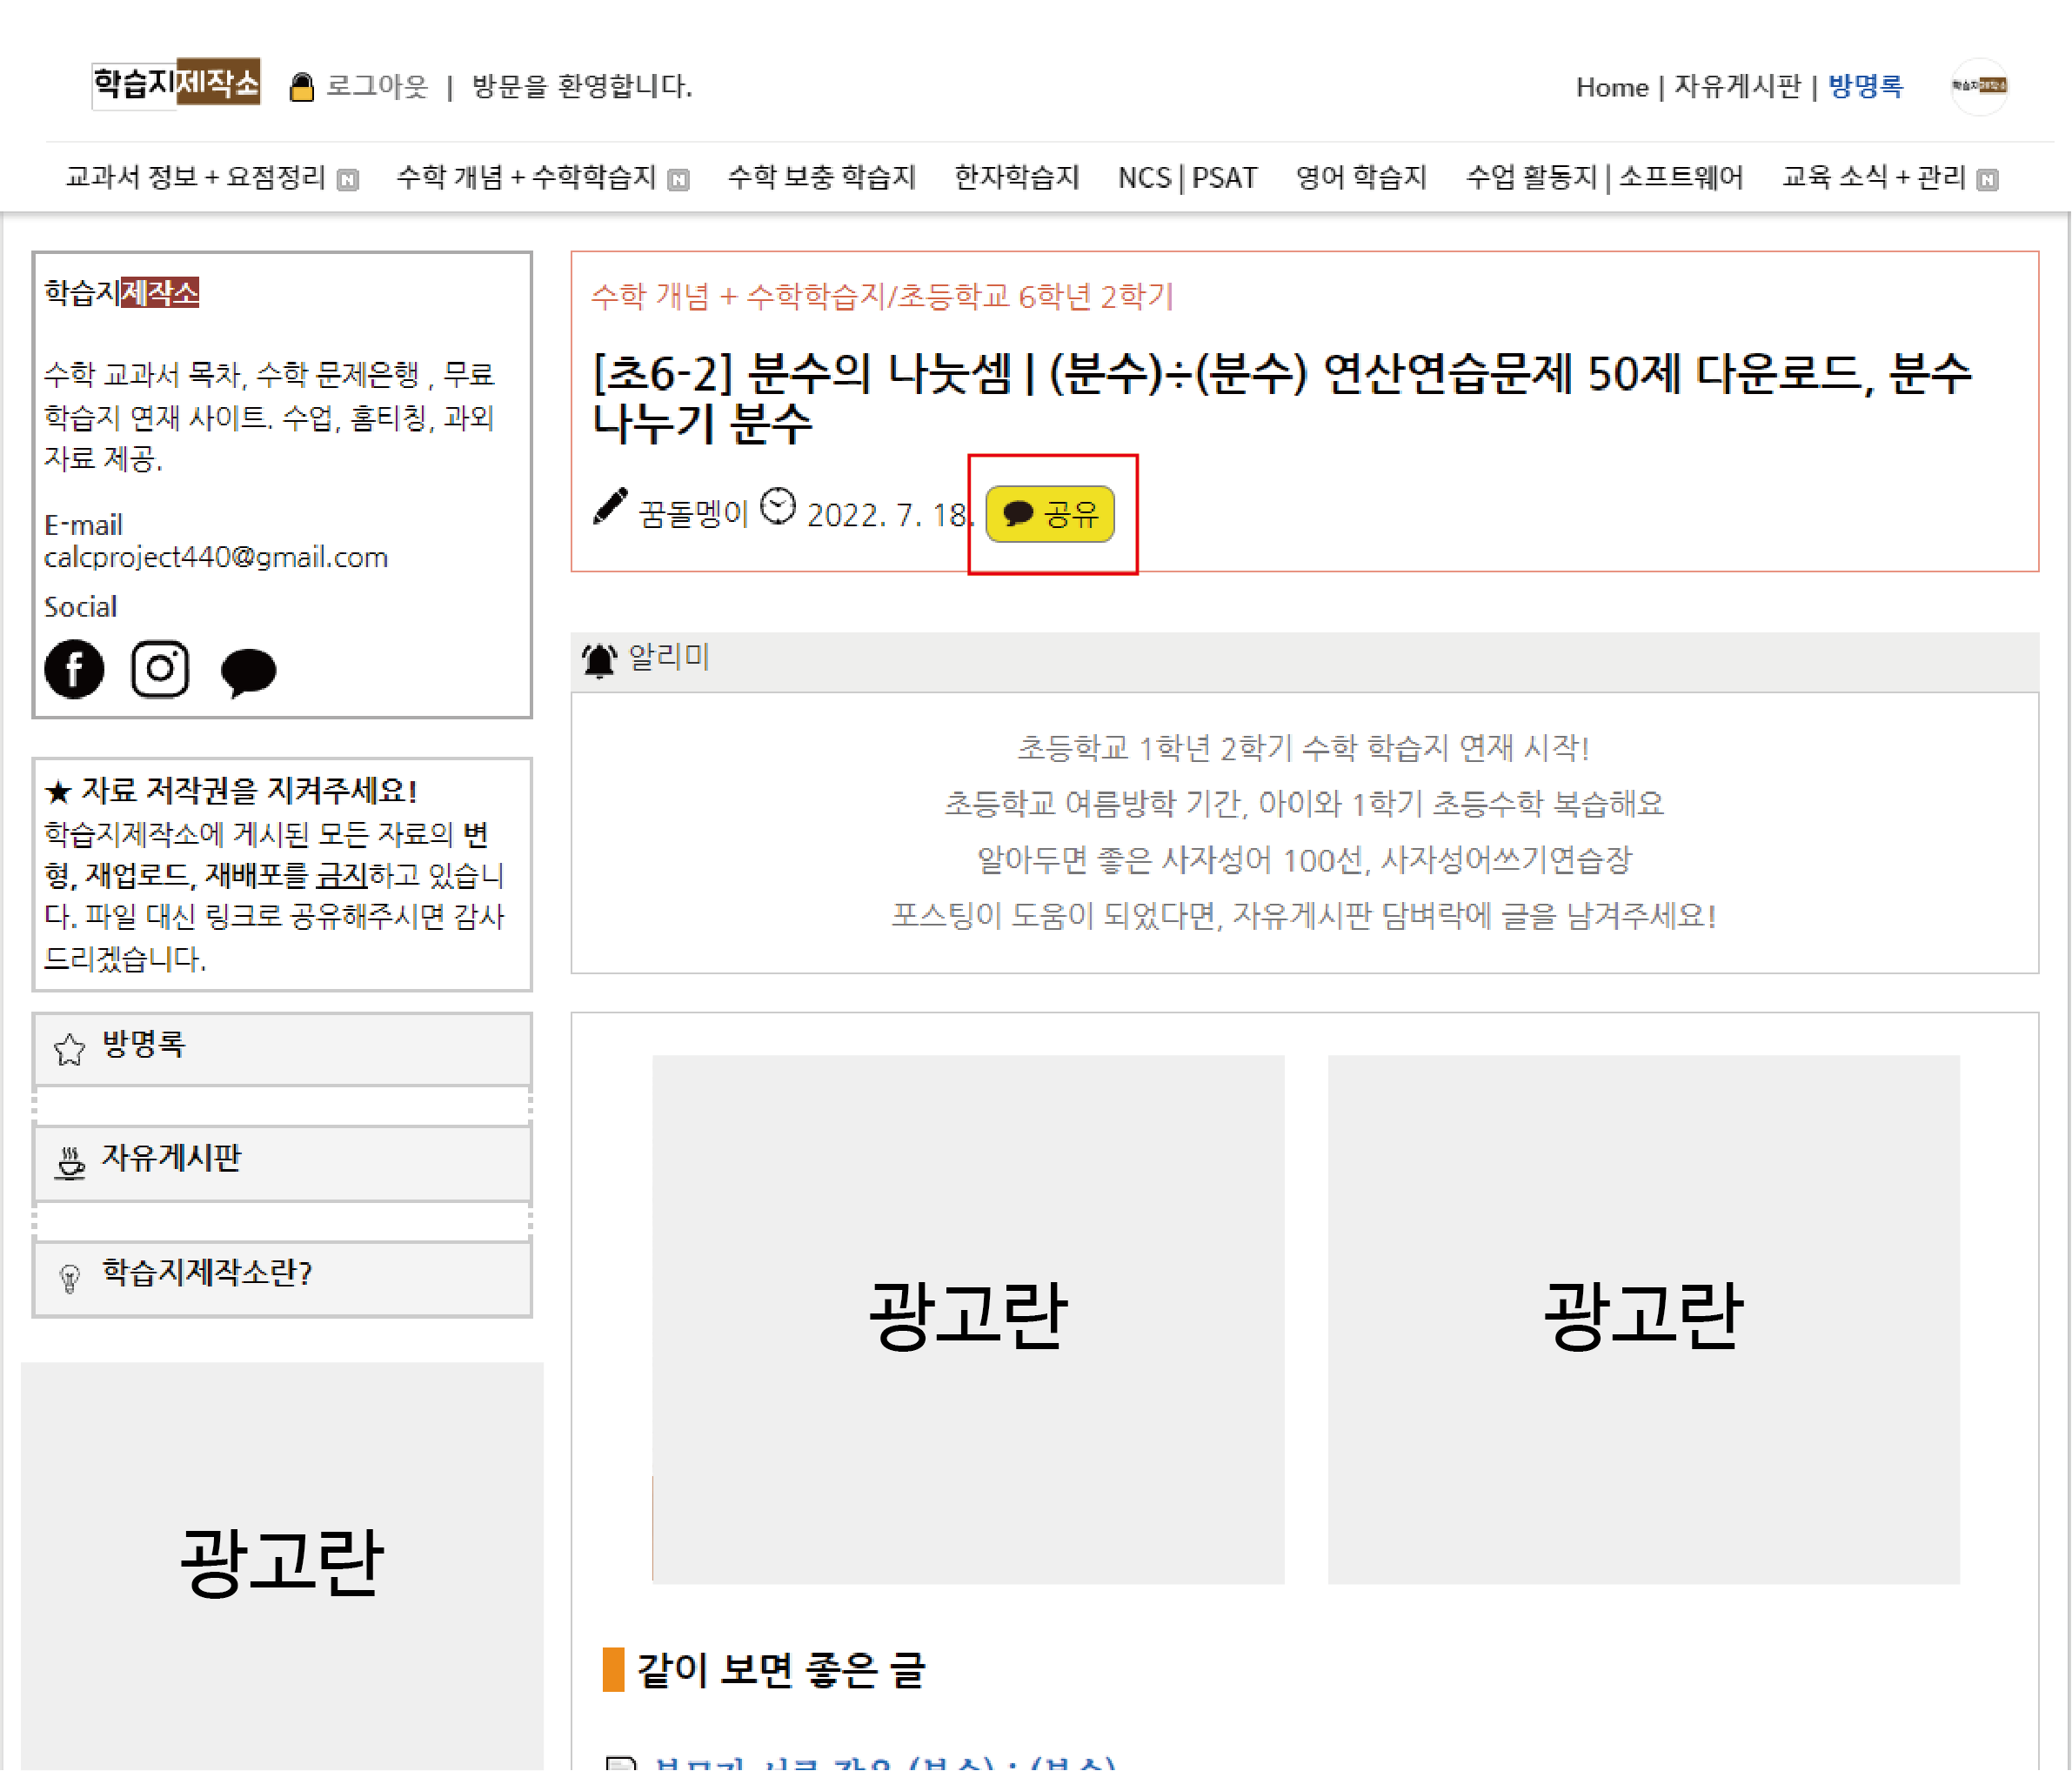Click the bell icon next to 알리미
The image size is (2072, 1771).
tap(599, 660)
